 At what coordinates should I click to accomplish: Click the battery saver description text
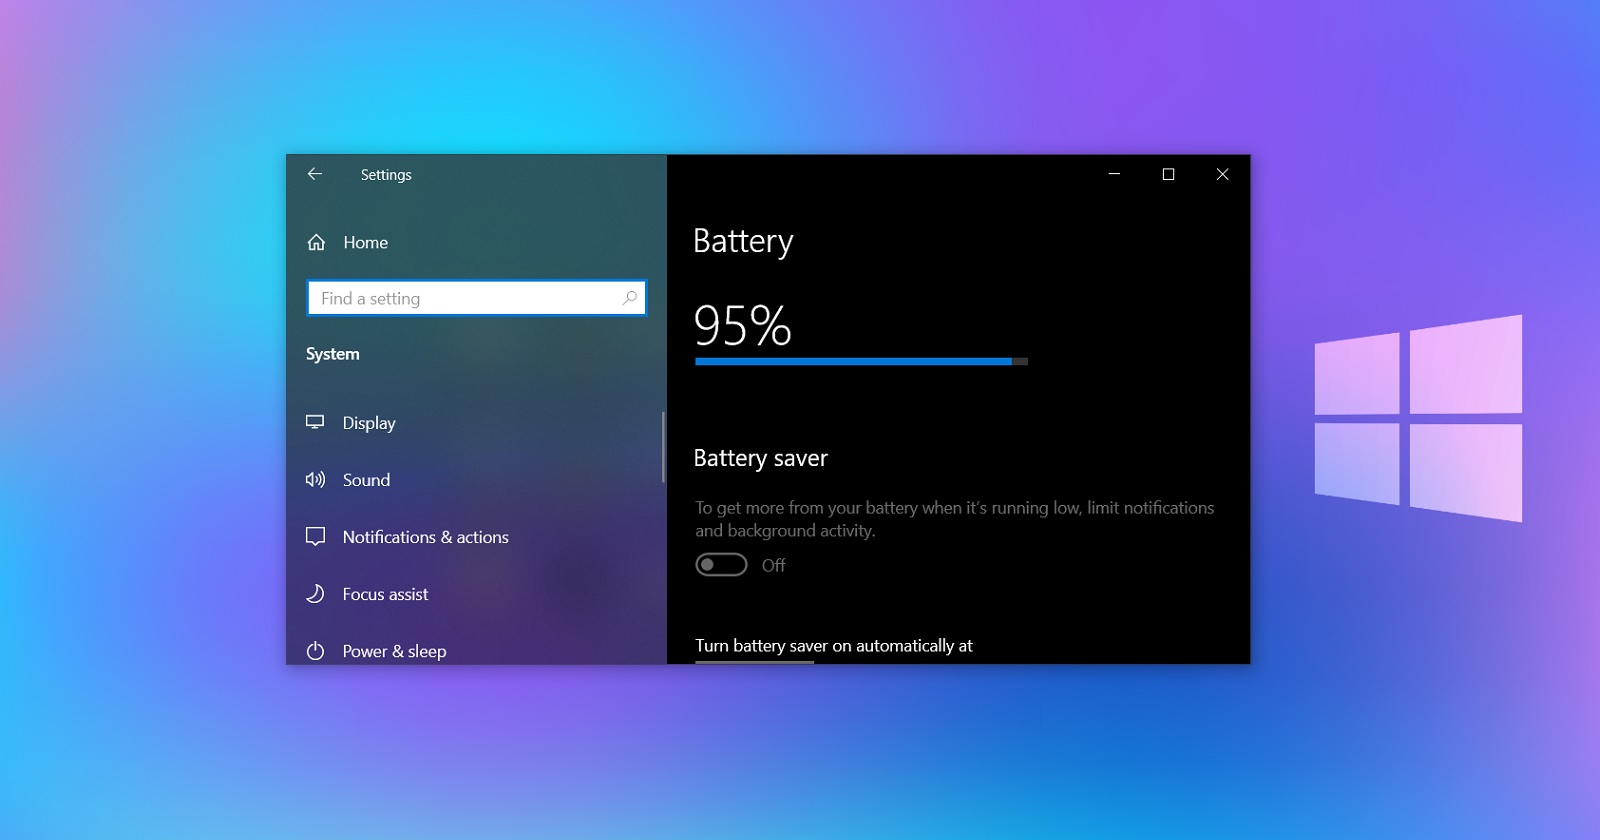click(x=954, y=519)
